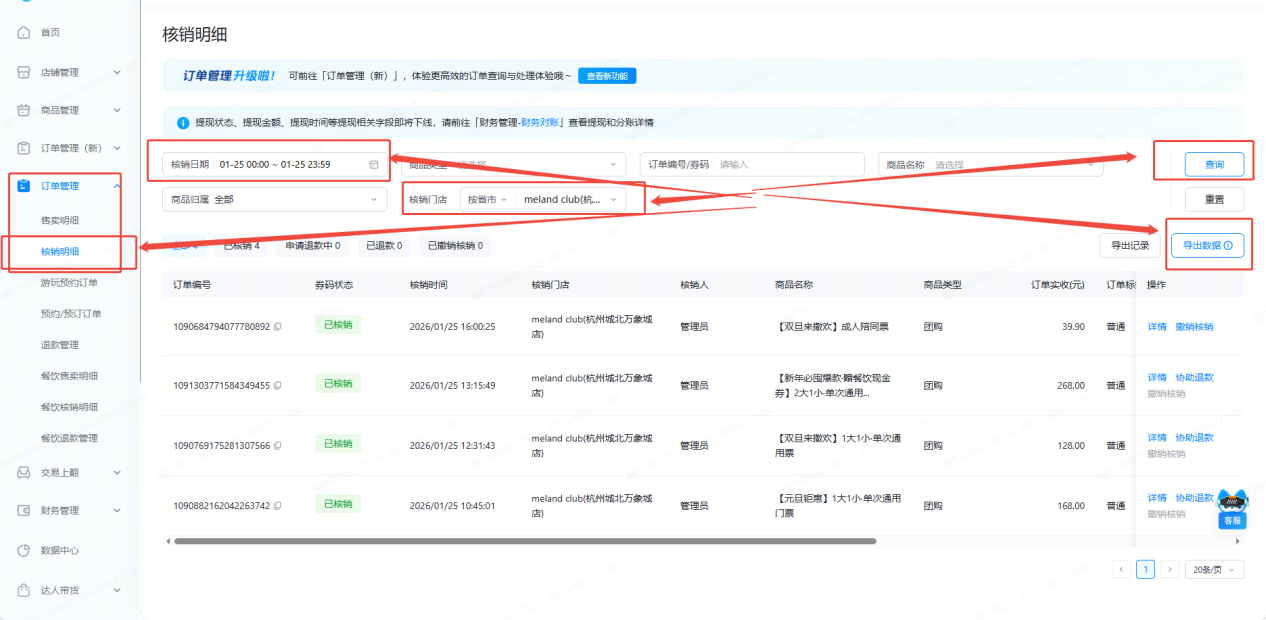The height and width of the screenshot is (620, 1266).
Task: Click the calendar icon in 核销日期 field
Action: (374, 164)
